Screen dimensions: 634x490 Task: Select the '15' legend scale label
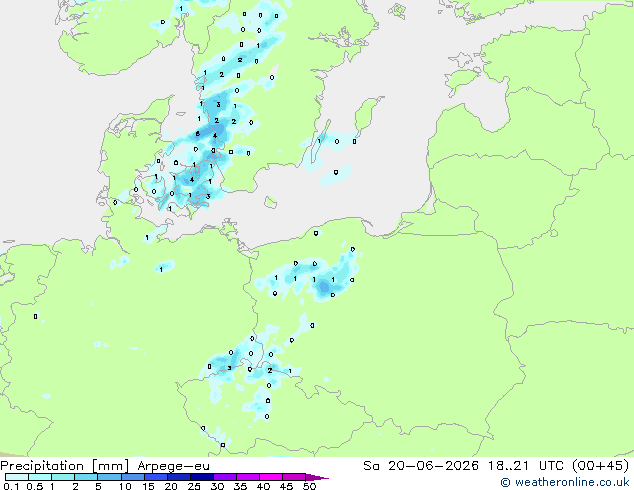click(x=148, y=486)
